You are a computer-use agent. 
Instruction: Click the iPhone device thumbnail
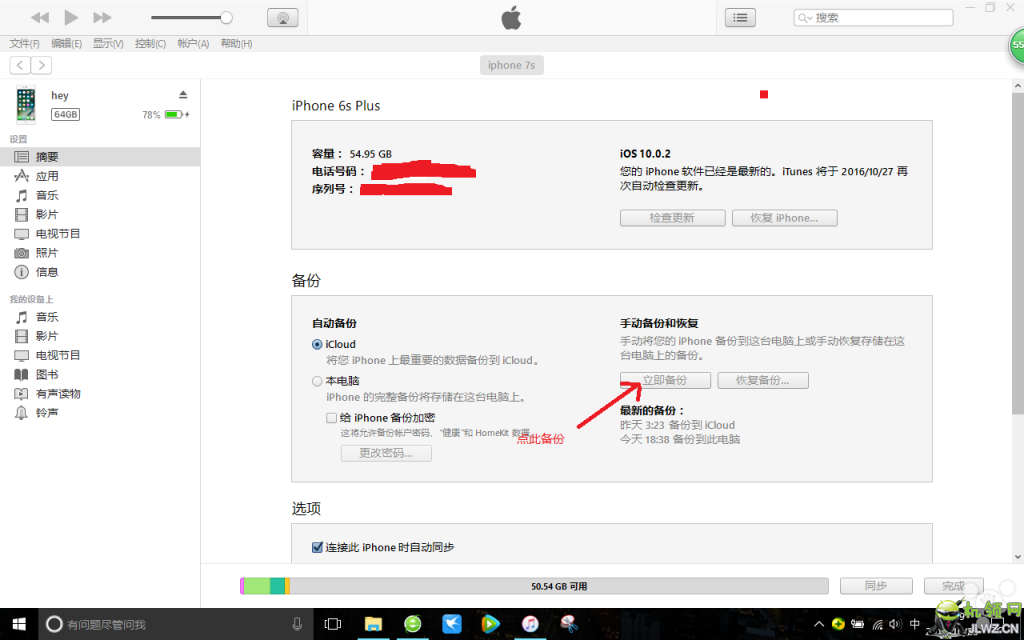click(x=25, y=104)
